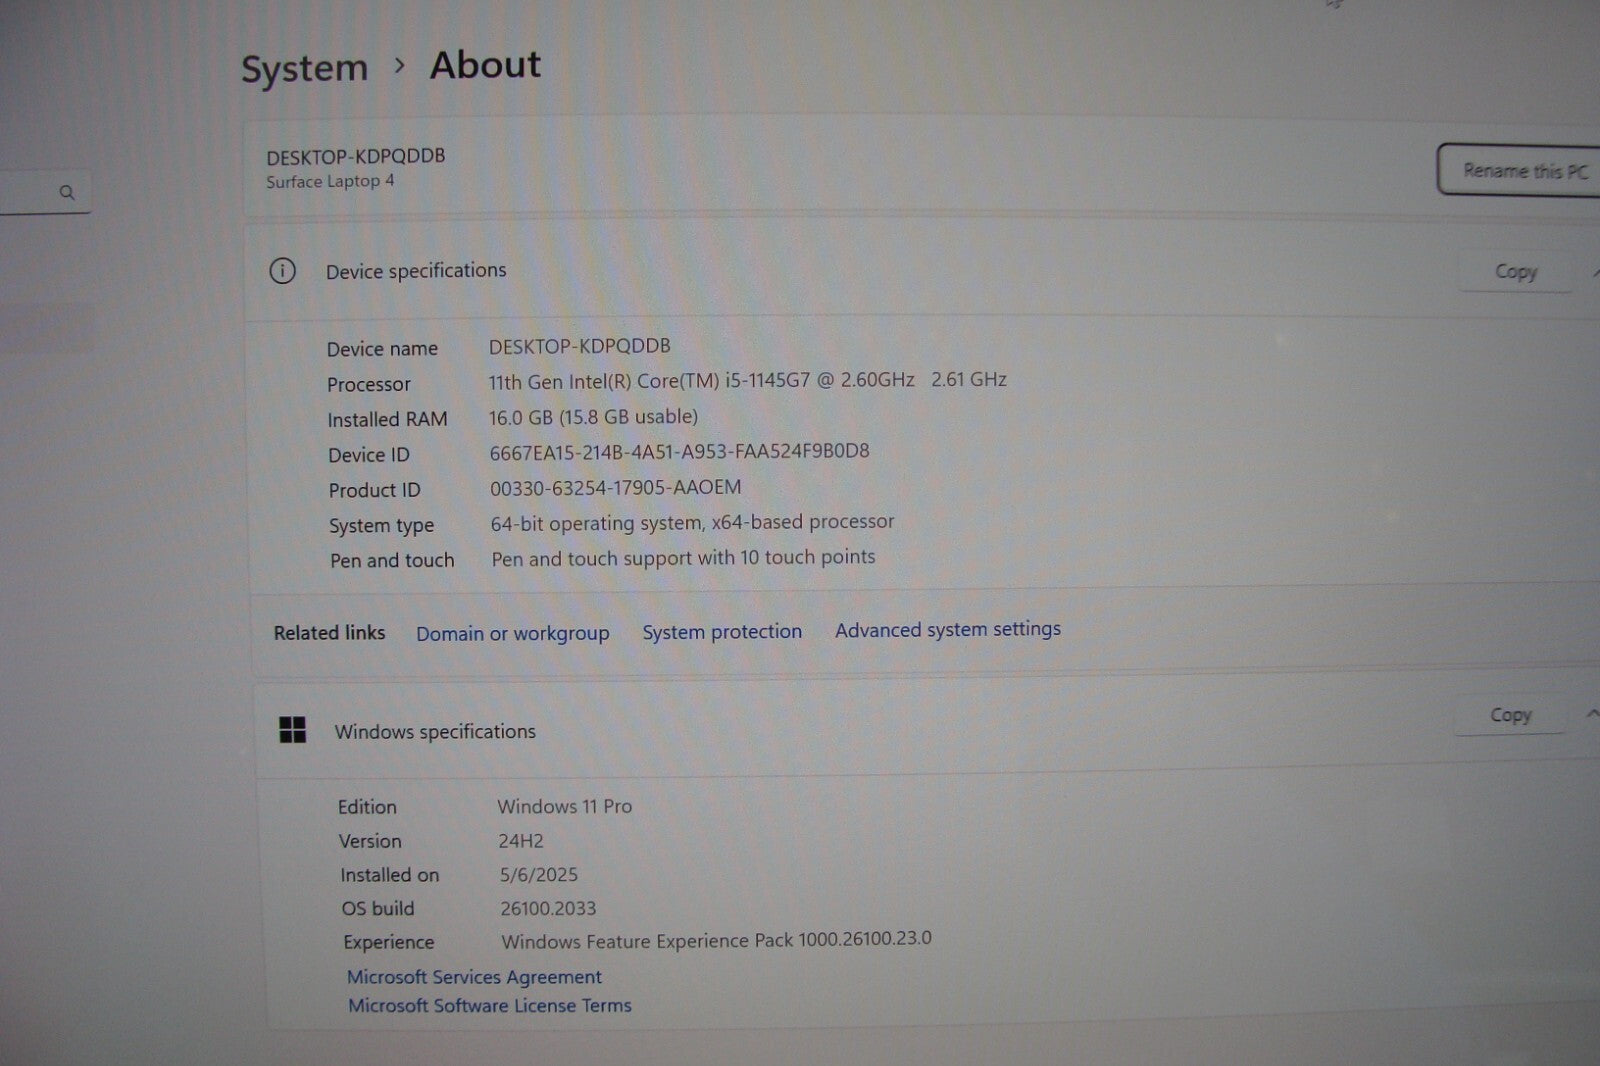Click the Device ID value text
This screenshot has height=1066, width=1600.
679,452
